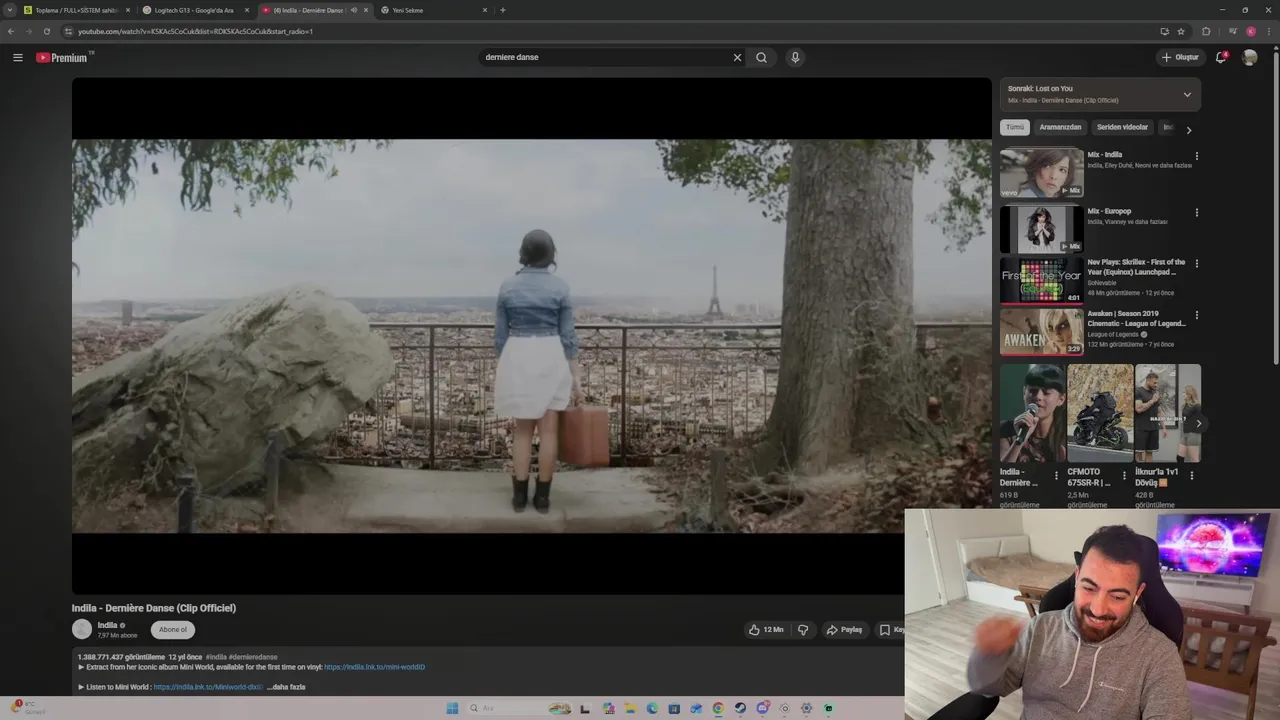
Task: Open the Chrome icon in the taskbar
Action: (x=718, y=708)
